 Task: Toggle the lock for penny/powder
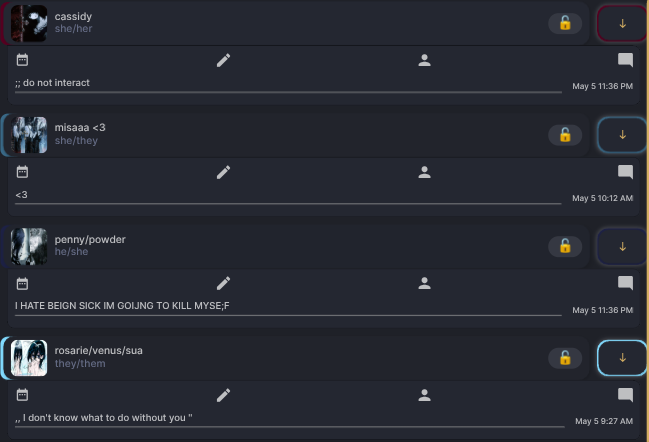pyautogui.click(x=565, y=247)
